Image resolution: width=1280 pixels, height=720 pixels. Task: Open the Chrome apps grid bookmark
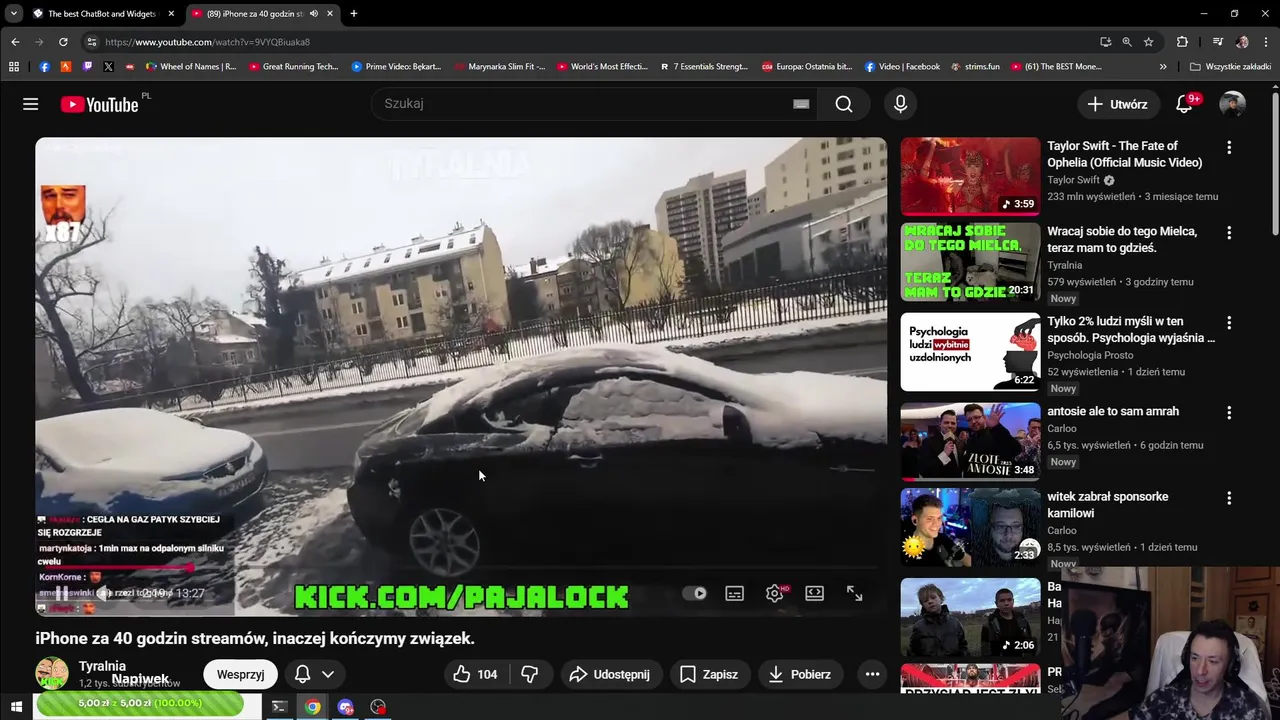(x=14, y=67)
